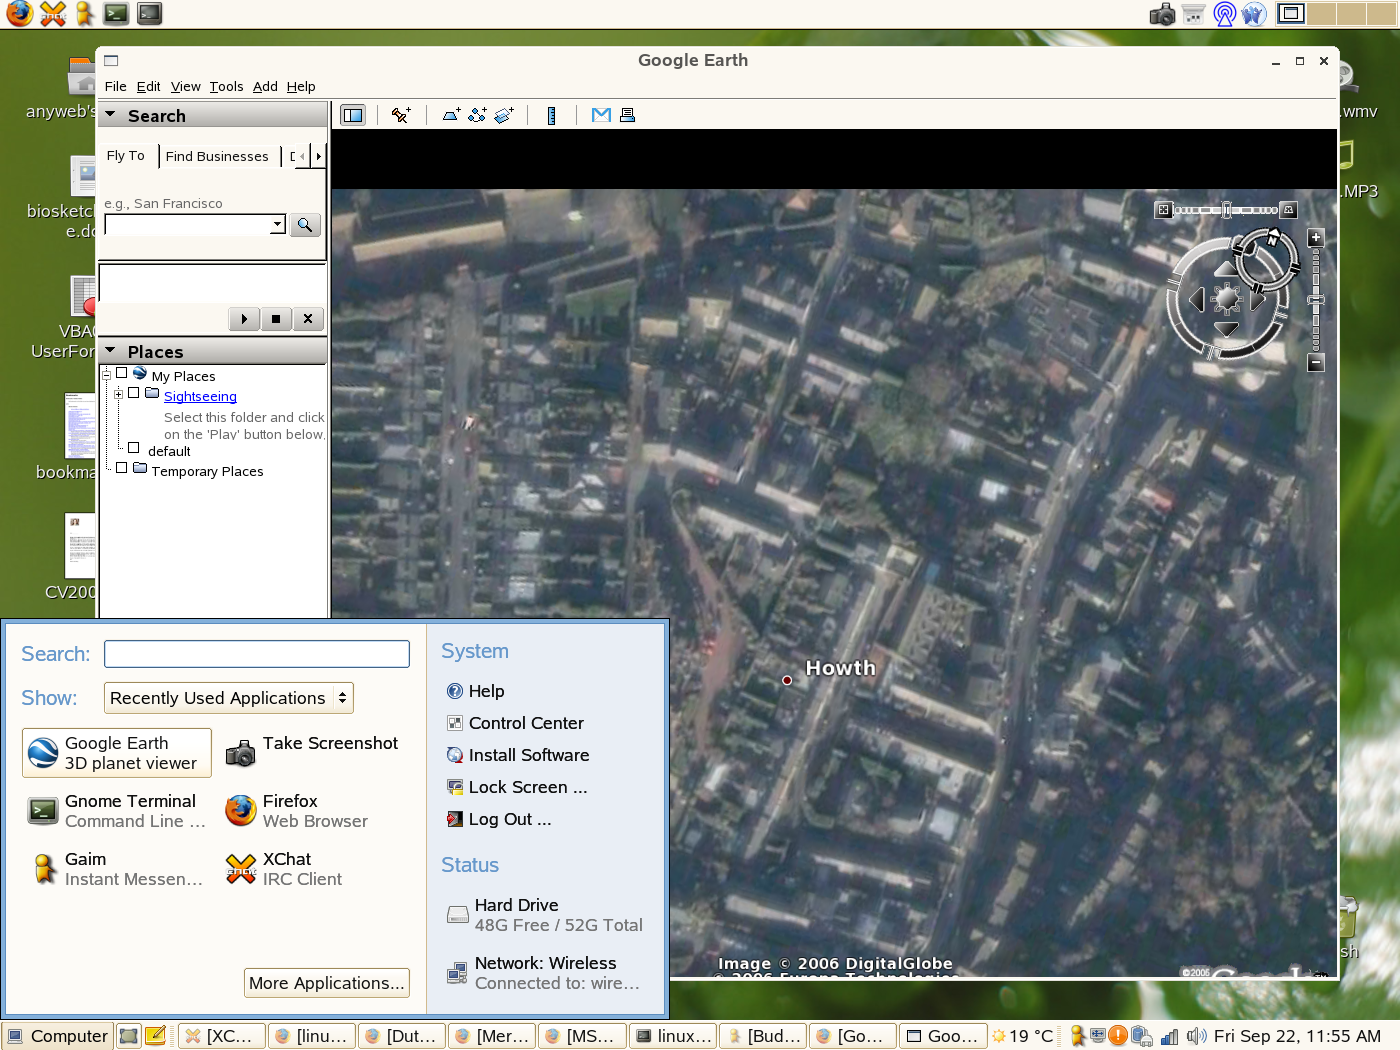Click the Fly To location input field
1400x1050 pixels.
(188, 225)
